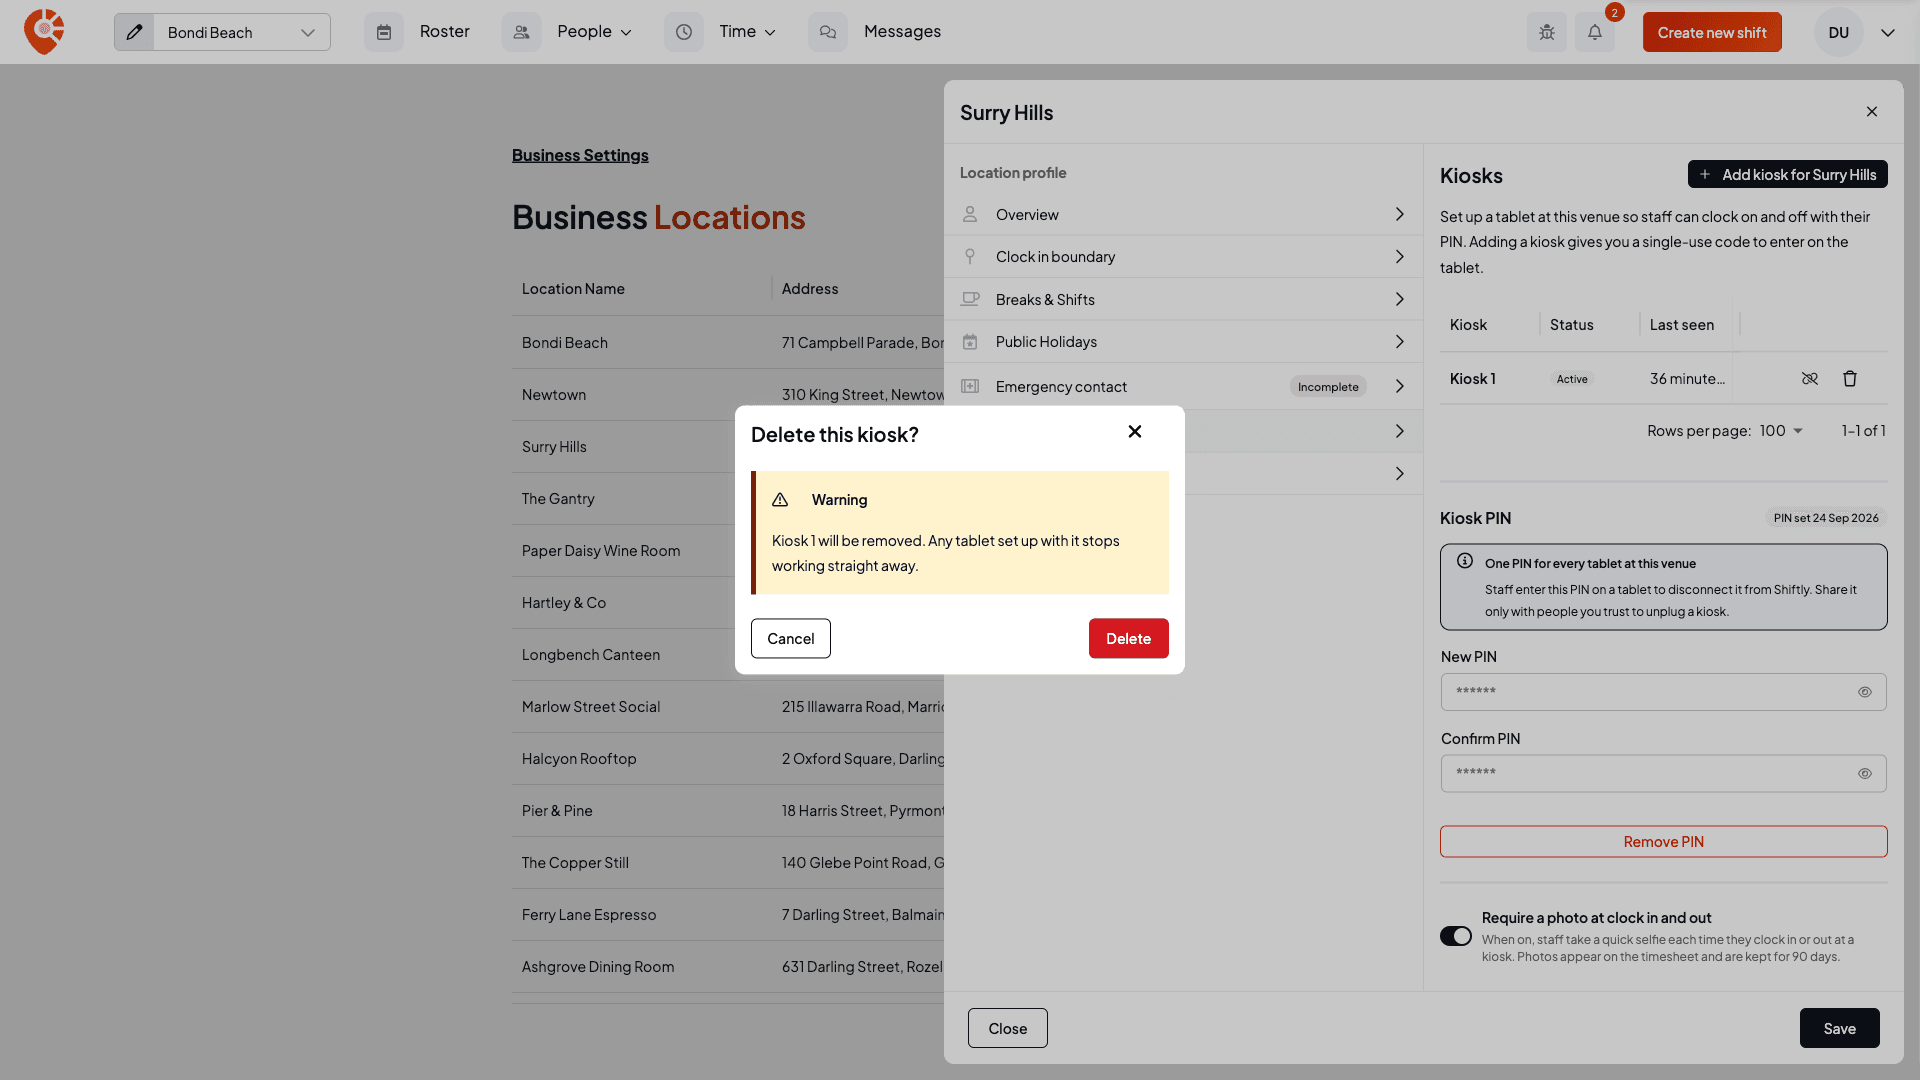Expand the People menu

(595, 32)
